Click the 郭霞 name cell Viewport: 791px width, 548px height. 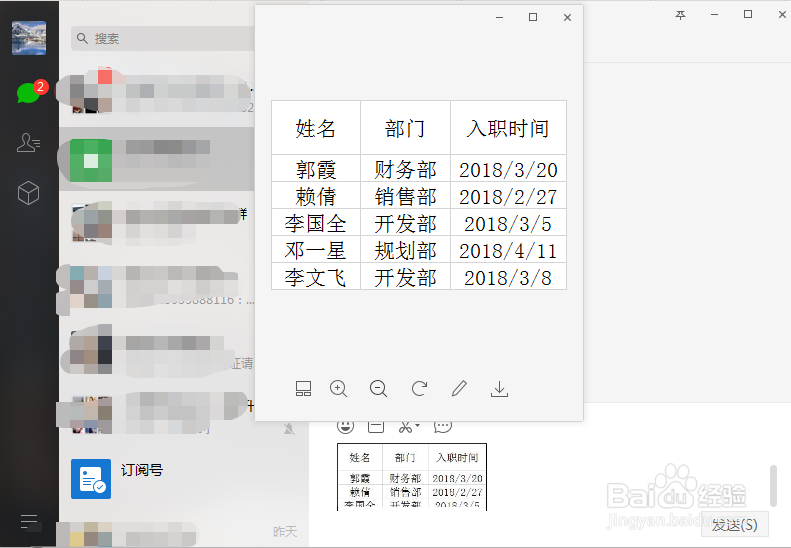pyautogui.click(x=316, y=169)
